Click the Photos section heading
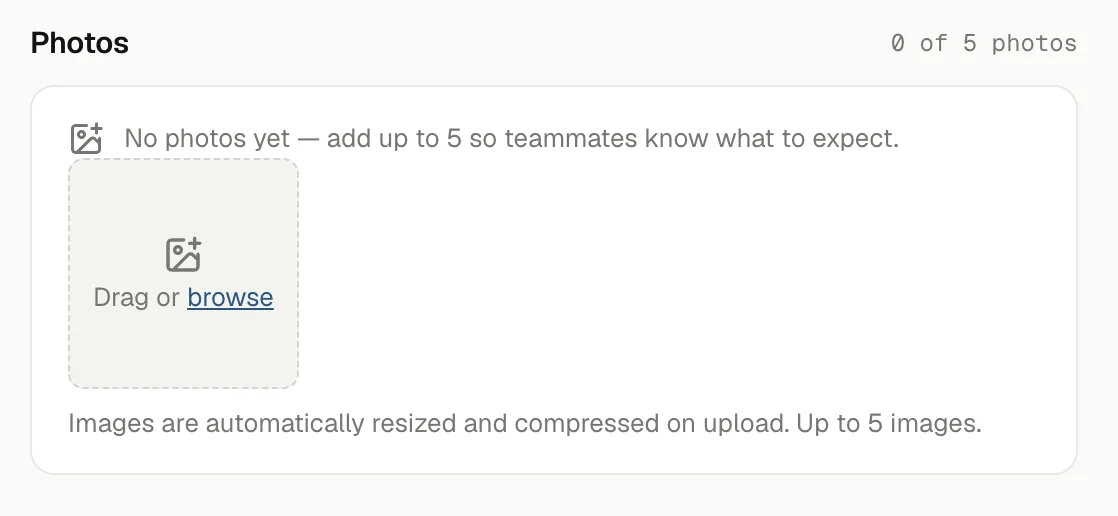This screenshot has height=516, width=1118. click(x=80, y=43)
